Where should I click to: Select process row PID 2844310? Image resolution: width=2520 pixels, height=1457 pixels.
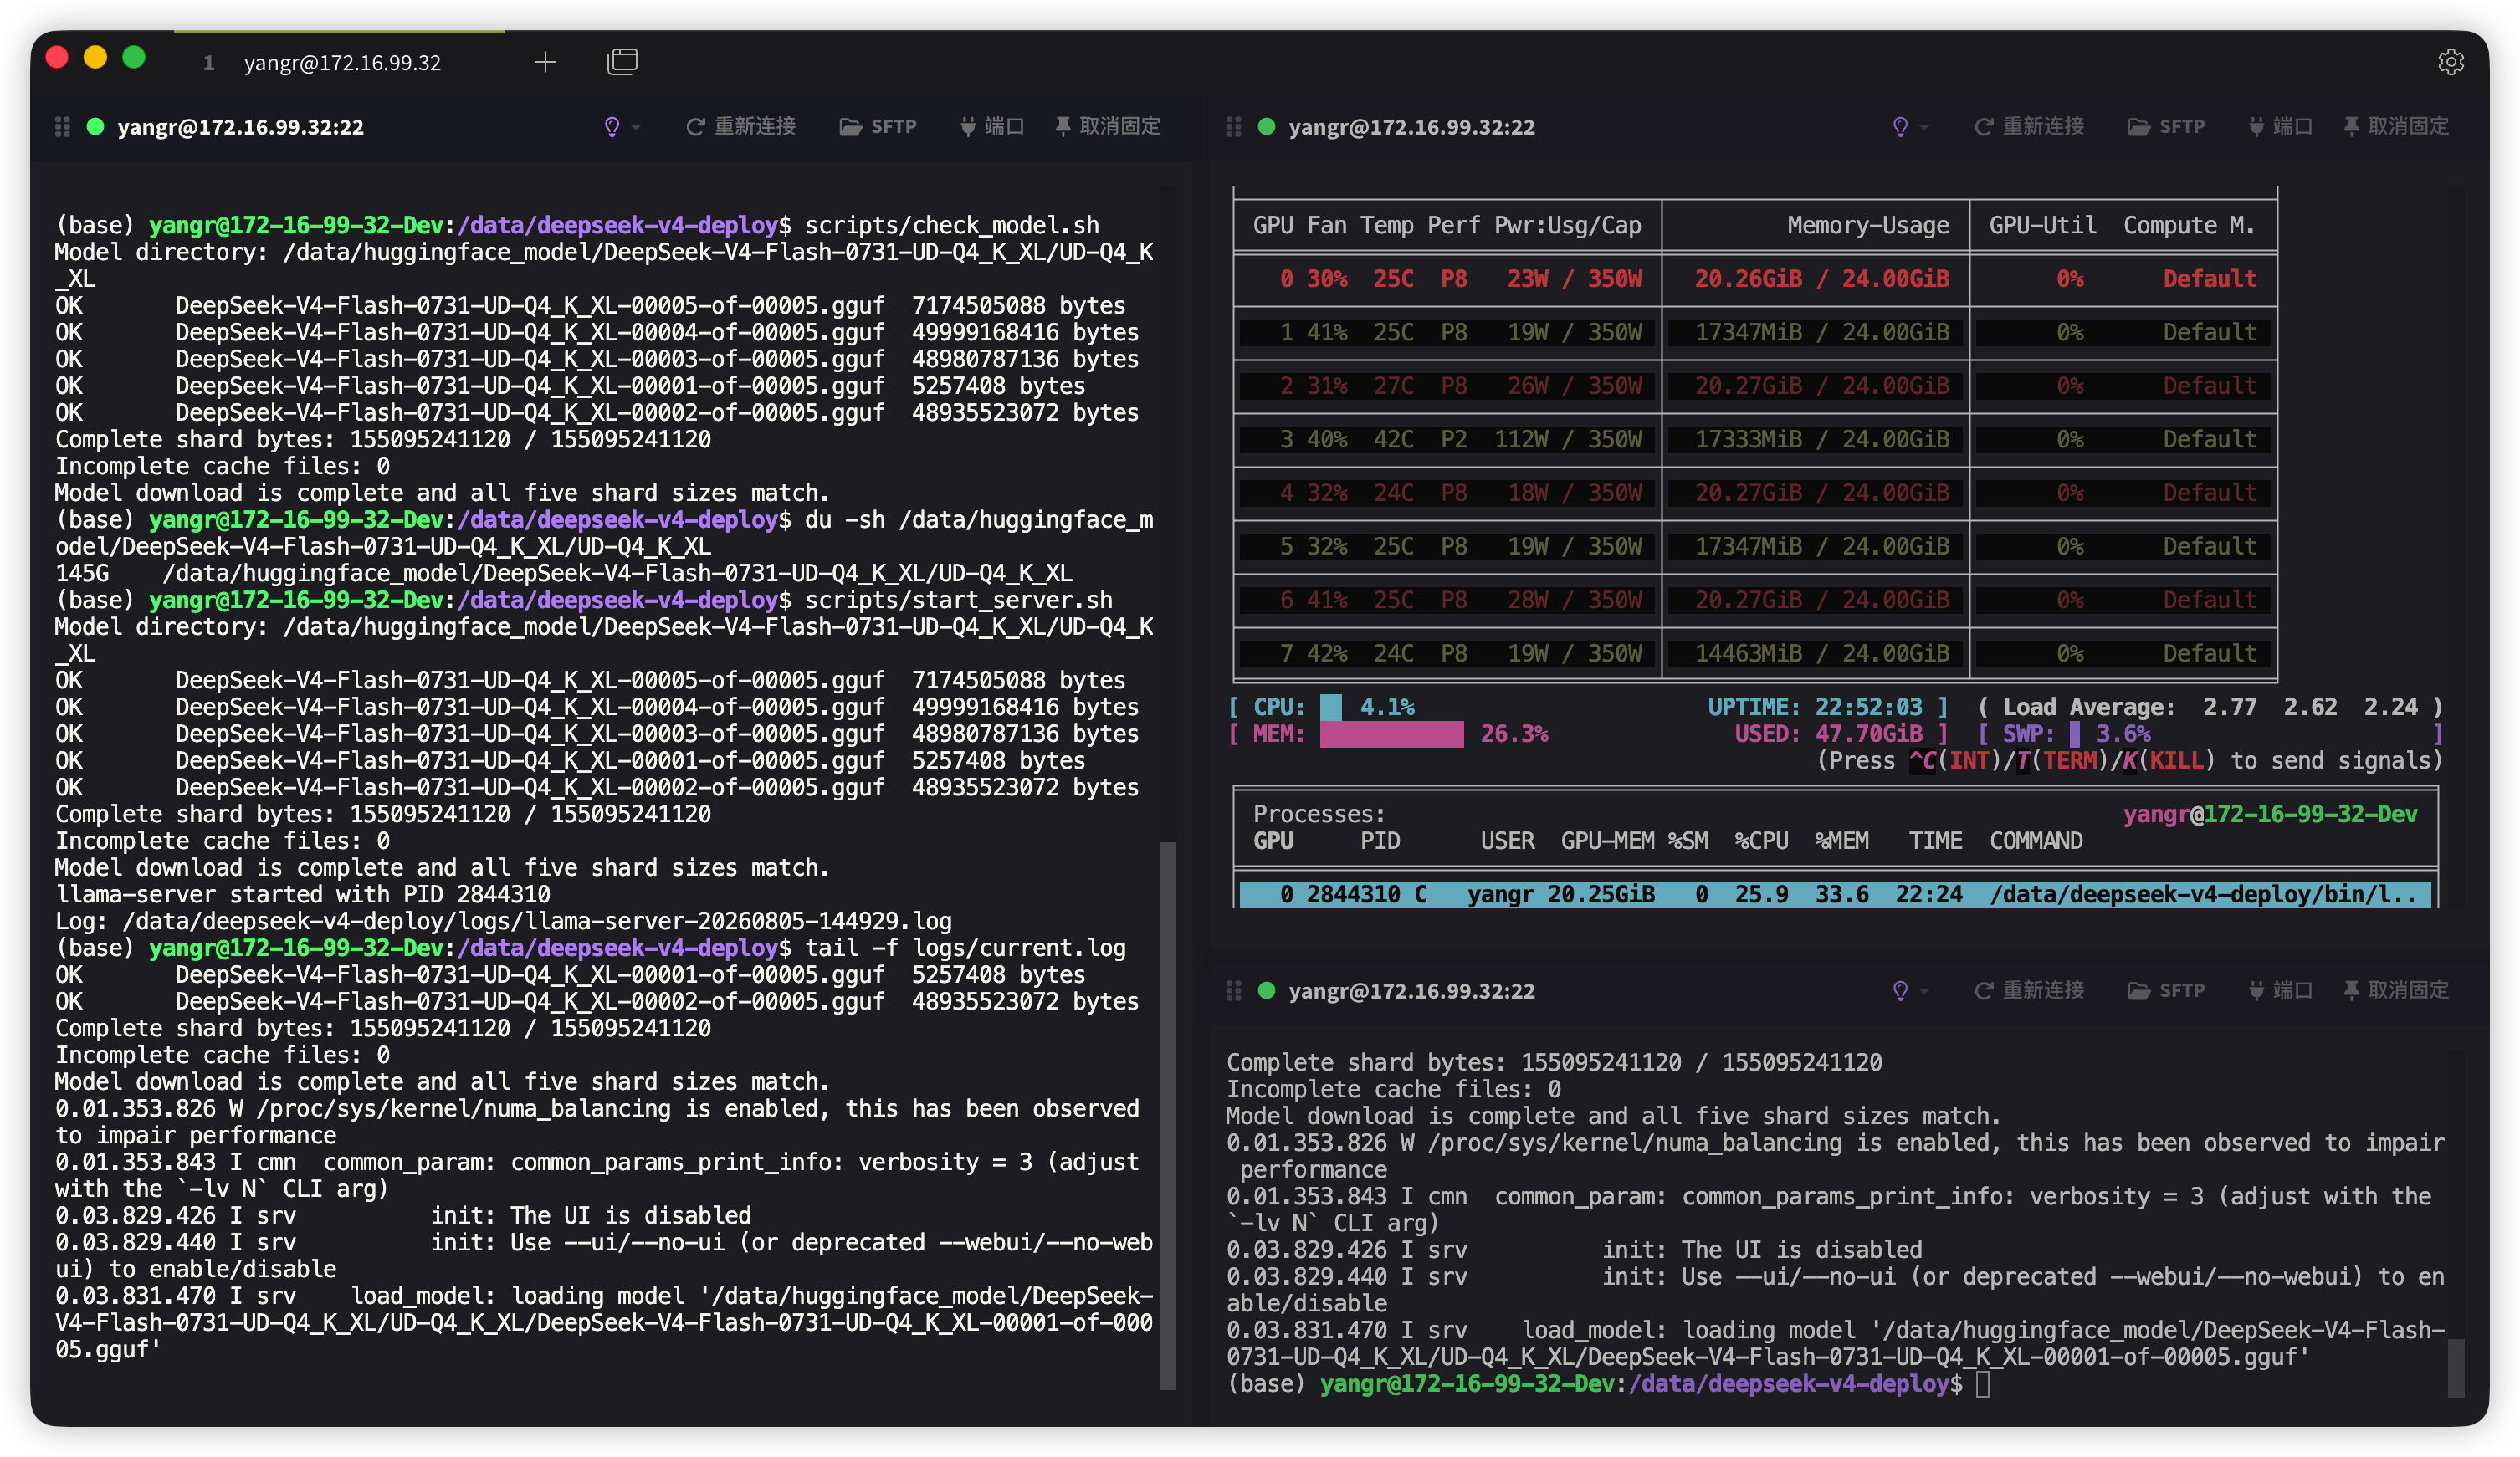1836,894
